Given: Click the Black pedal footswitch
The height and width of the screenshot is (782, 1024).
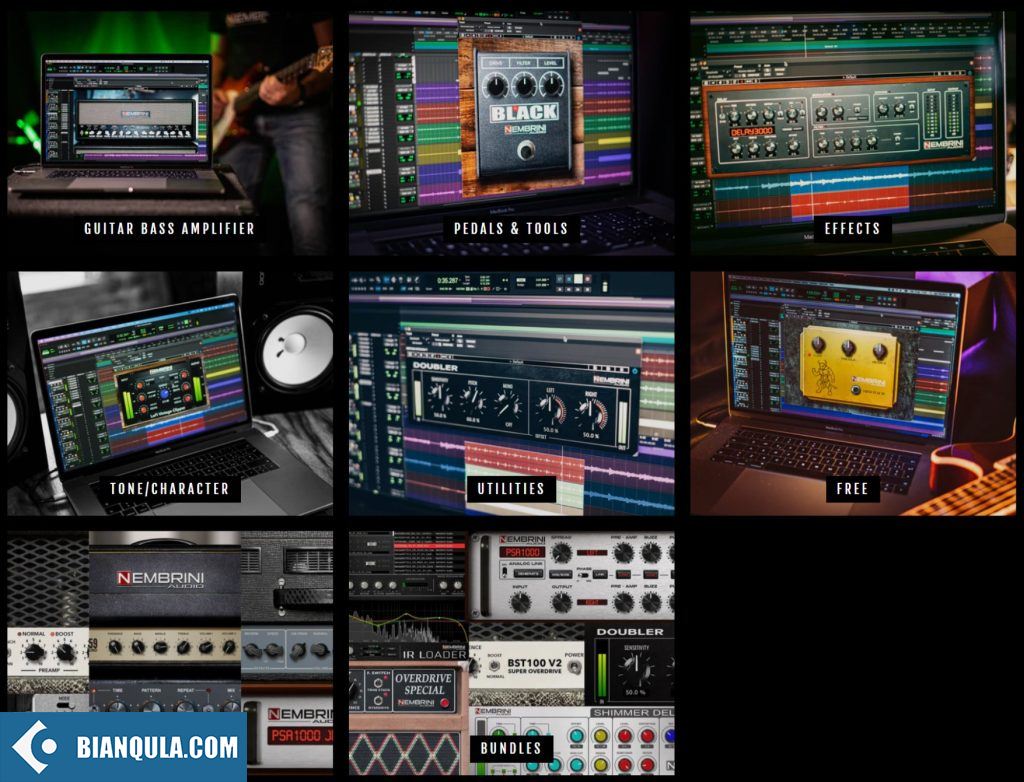Looking at the screenshot, I should (x=526, y=152).
